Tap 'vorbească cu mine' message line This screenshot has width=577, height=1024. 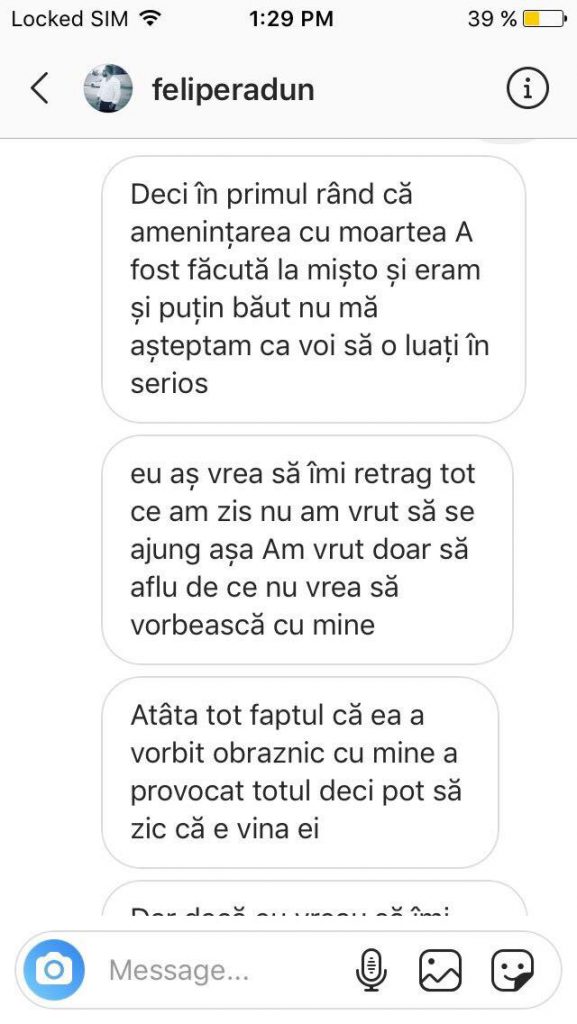click(x=253, y=625)
